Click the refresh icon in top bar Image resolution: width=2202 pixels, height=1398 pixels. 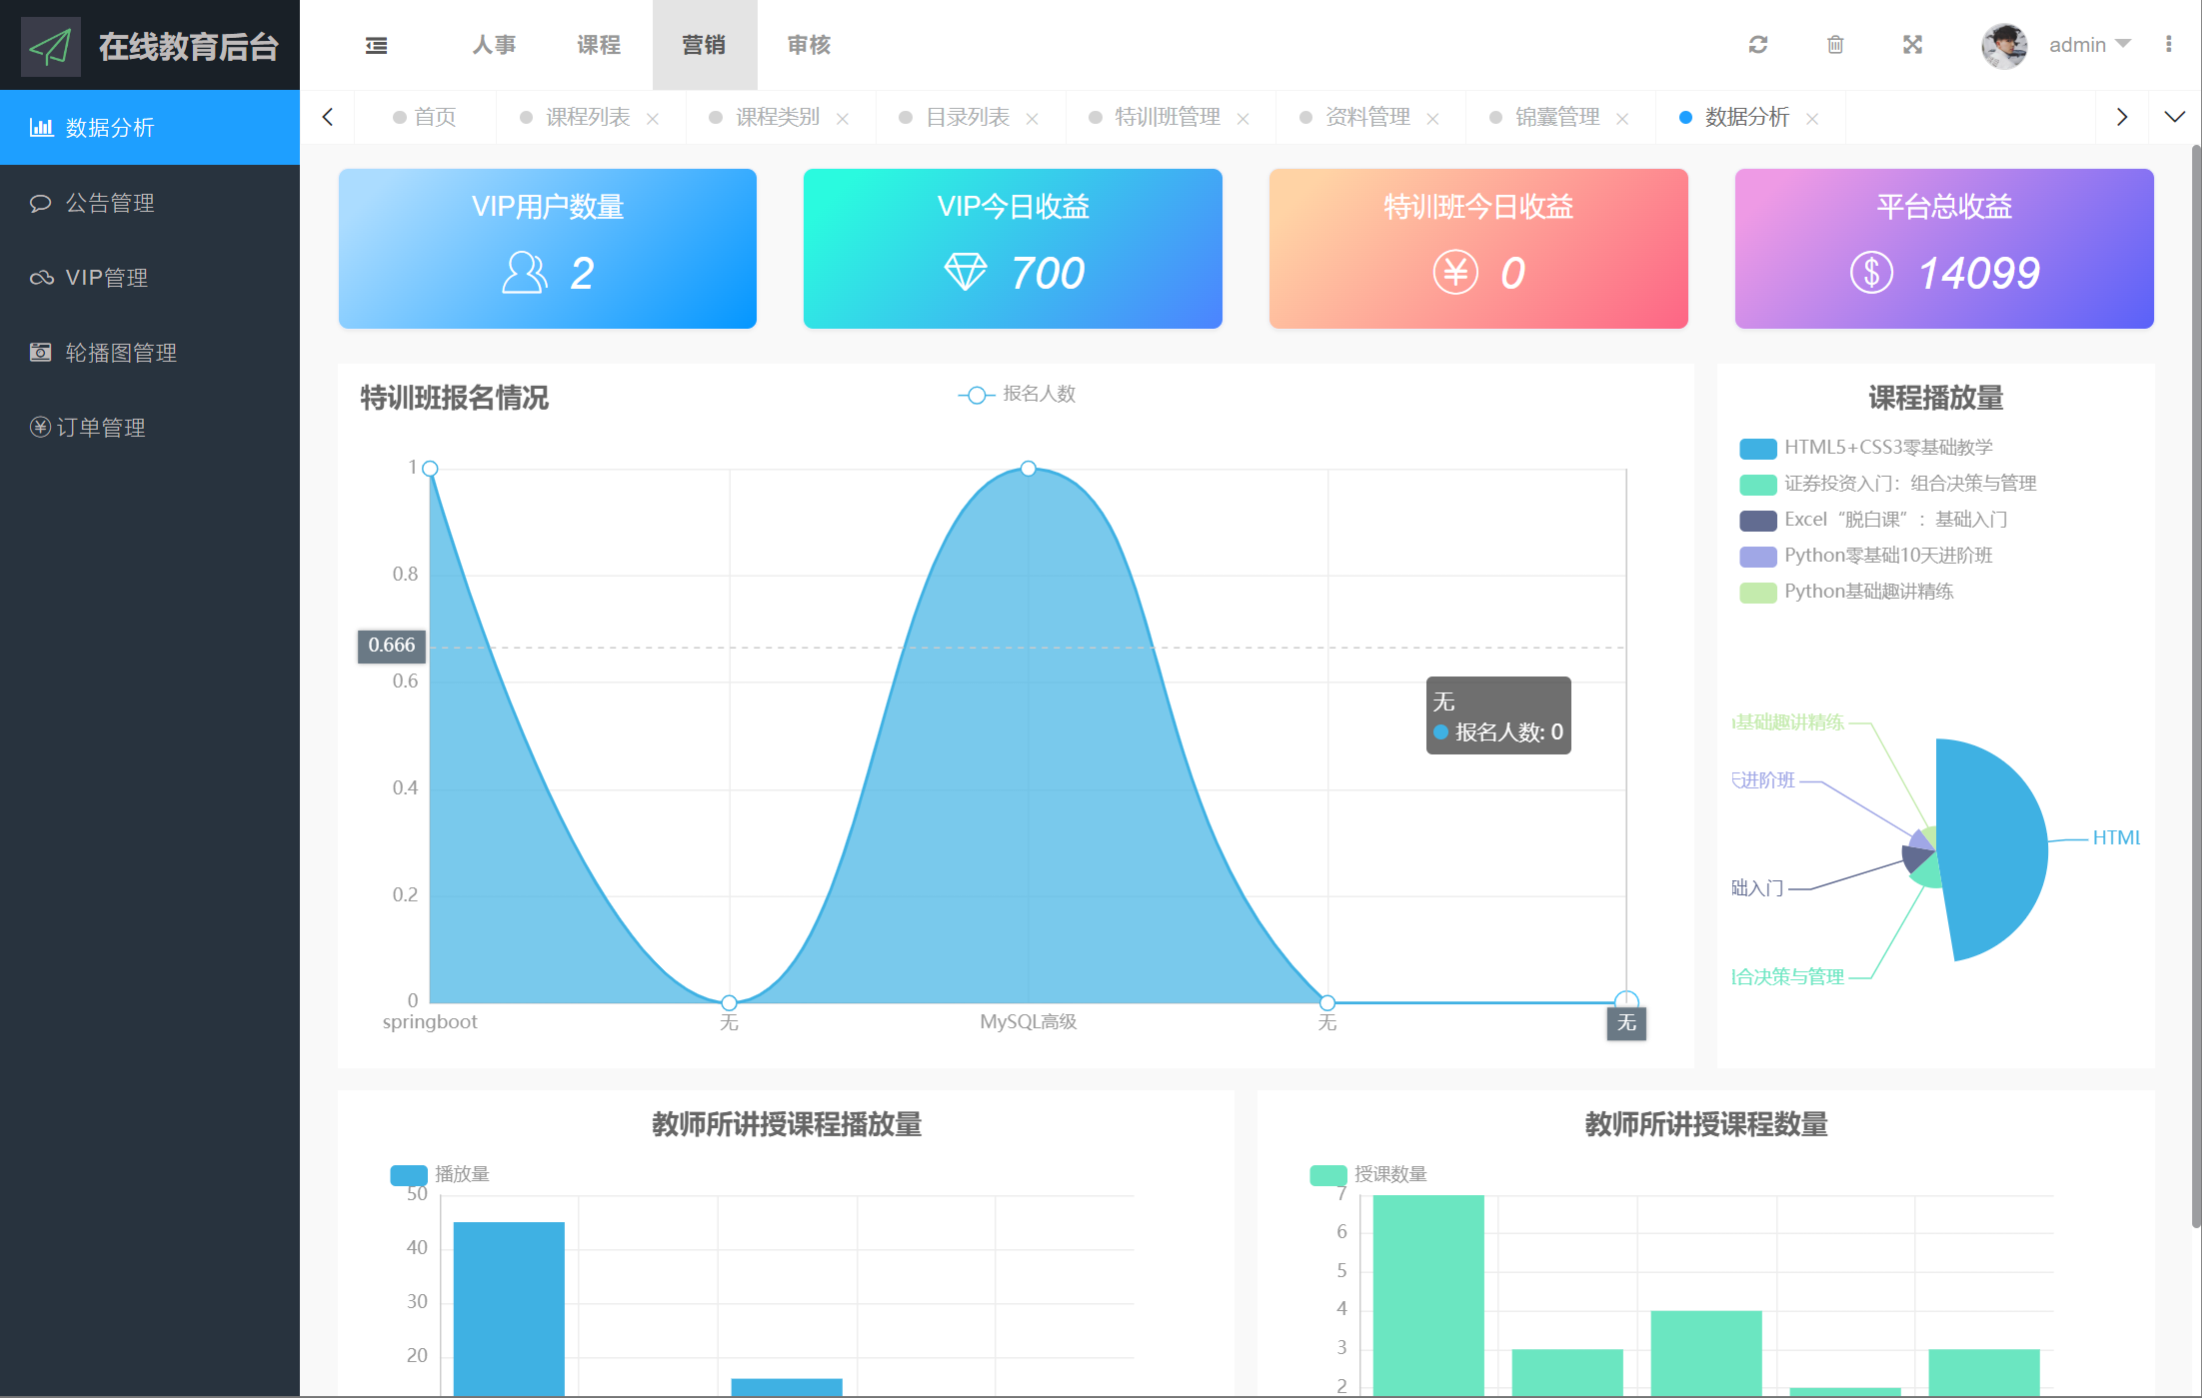click(x=1758, y=45)
